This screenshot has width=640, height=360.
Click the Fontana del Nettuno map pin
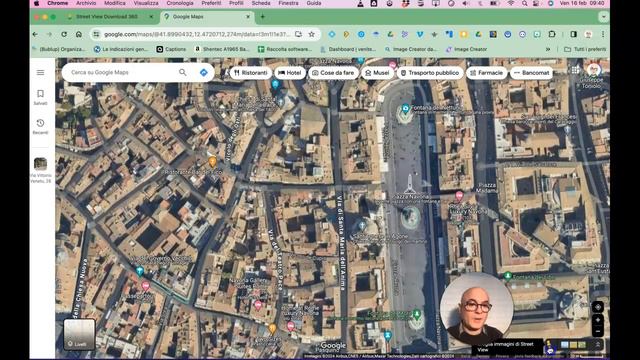point(405,109)
